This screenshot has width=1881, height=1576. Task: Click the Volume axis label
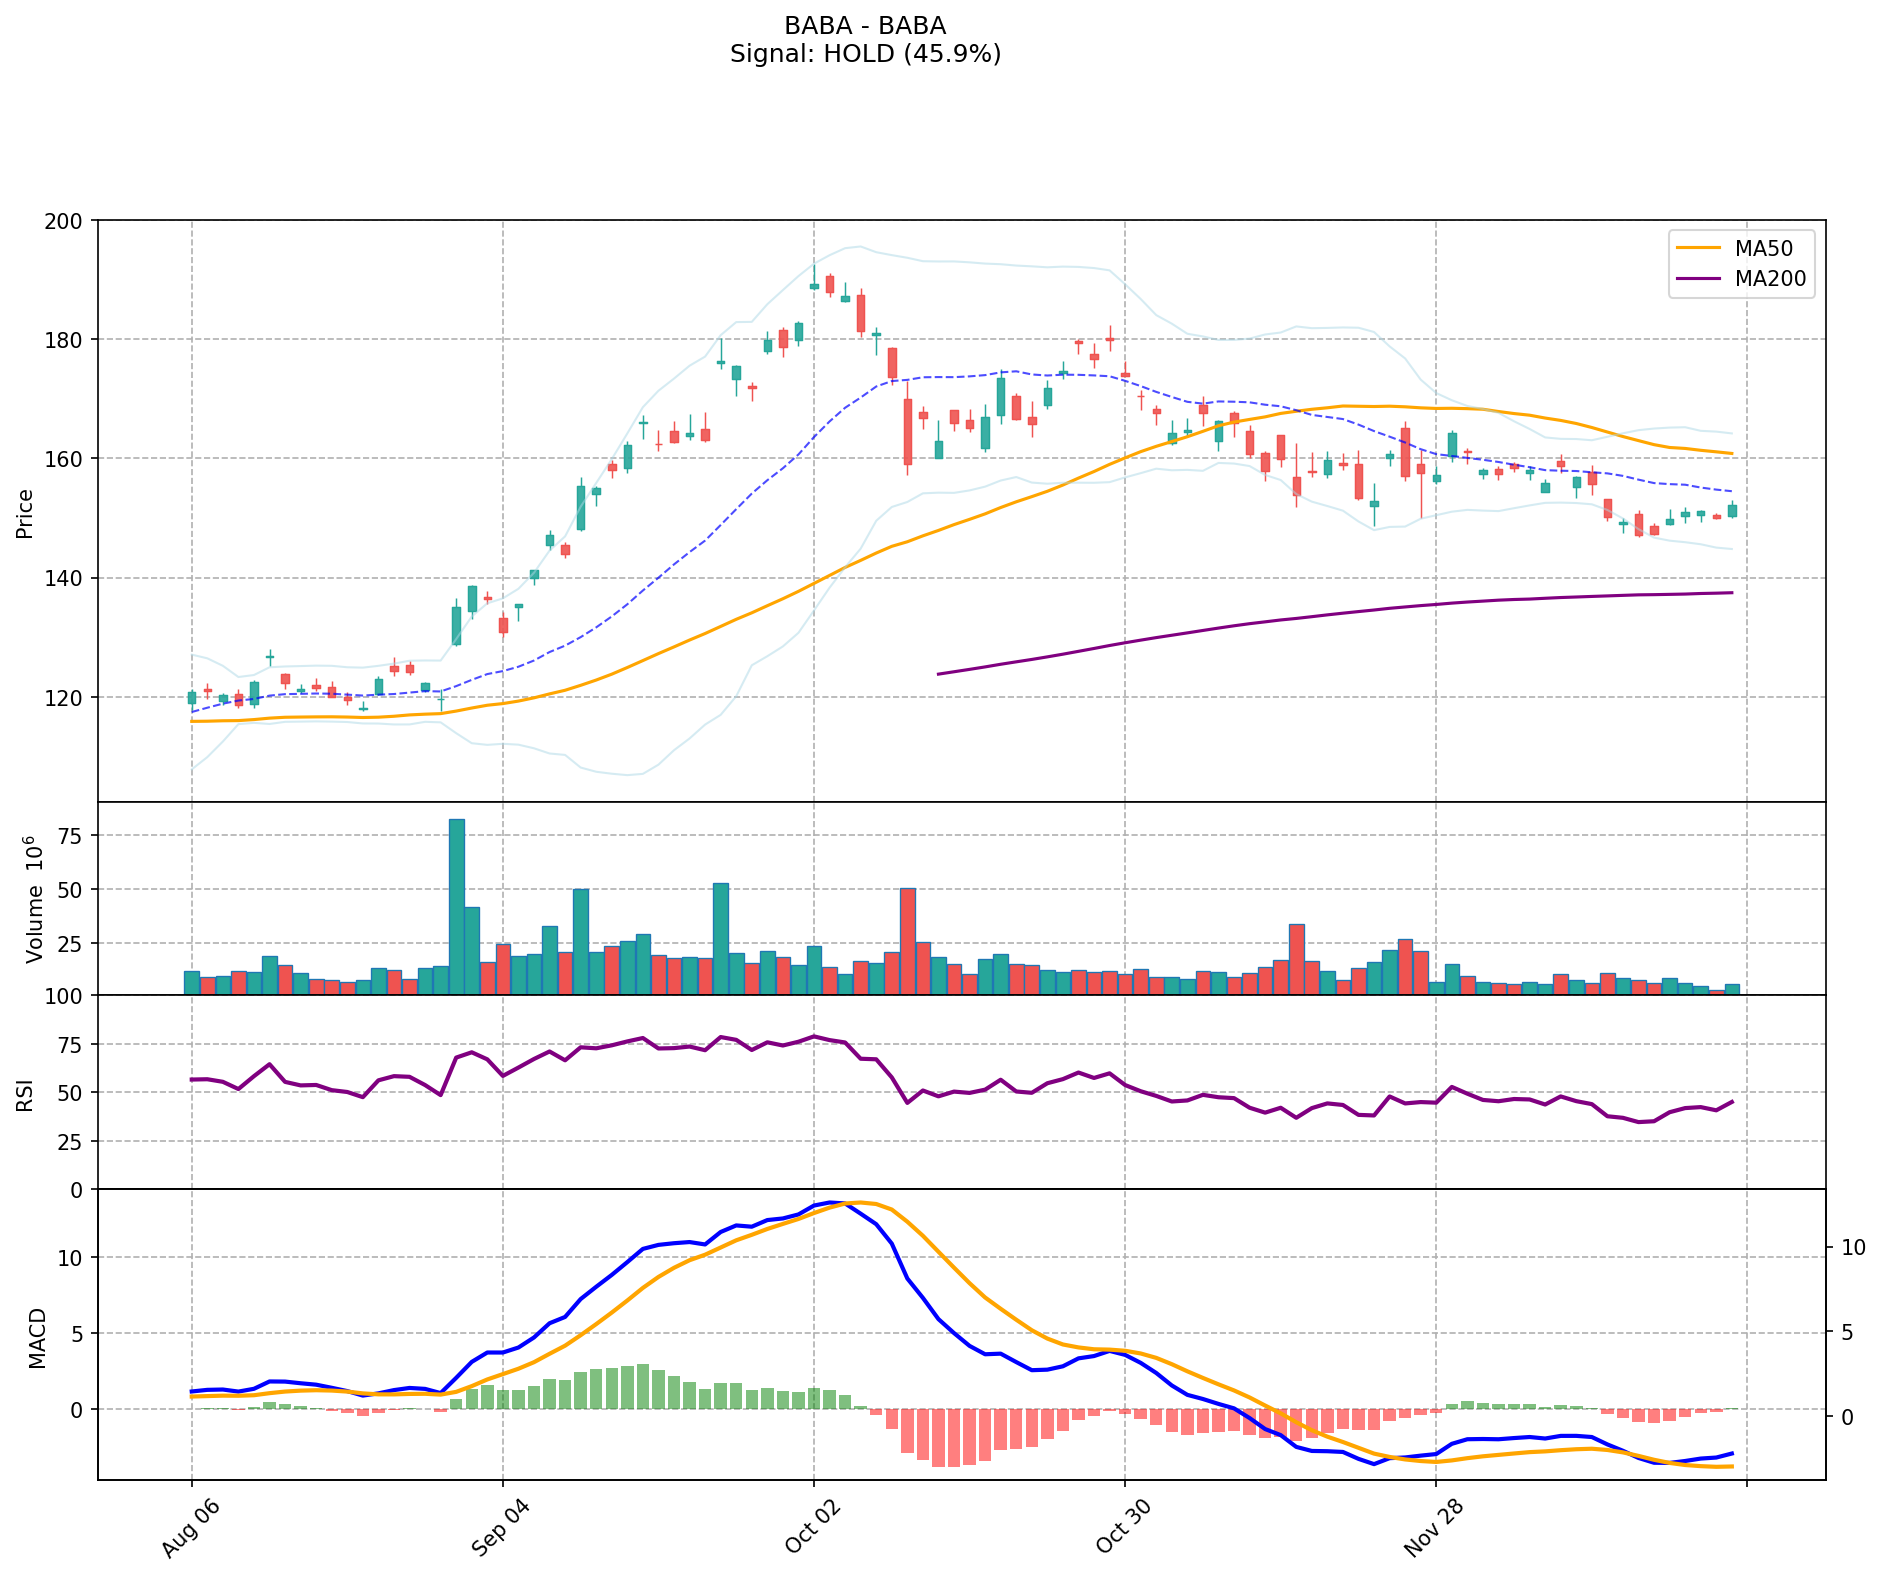point(36,899)
